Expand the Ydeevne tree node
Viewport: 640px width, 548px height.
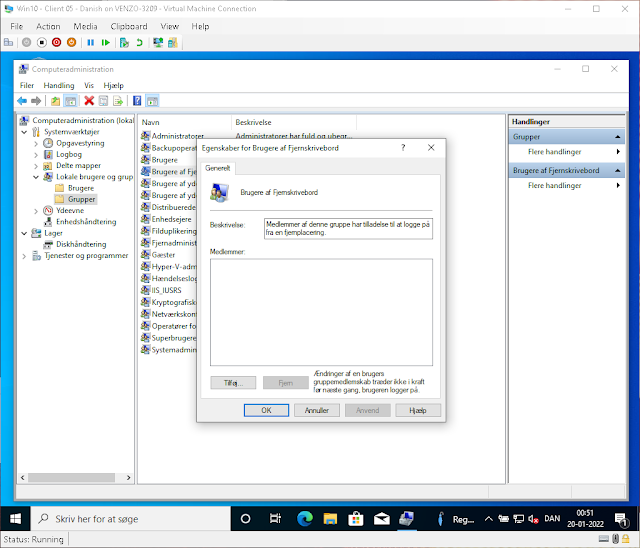[36, 211]
